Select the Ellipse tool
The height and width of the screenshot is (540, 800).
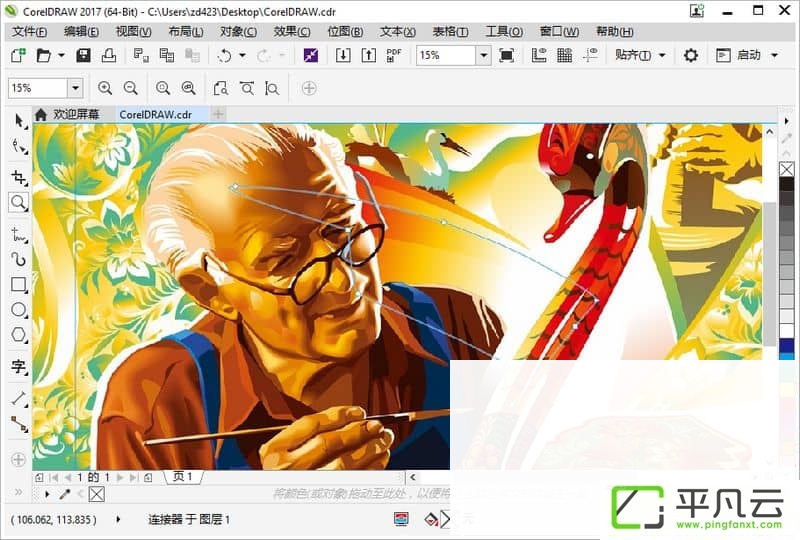point(19,309)
